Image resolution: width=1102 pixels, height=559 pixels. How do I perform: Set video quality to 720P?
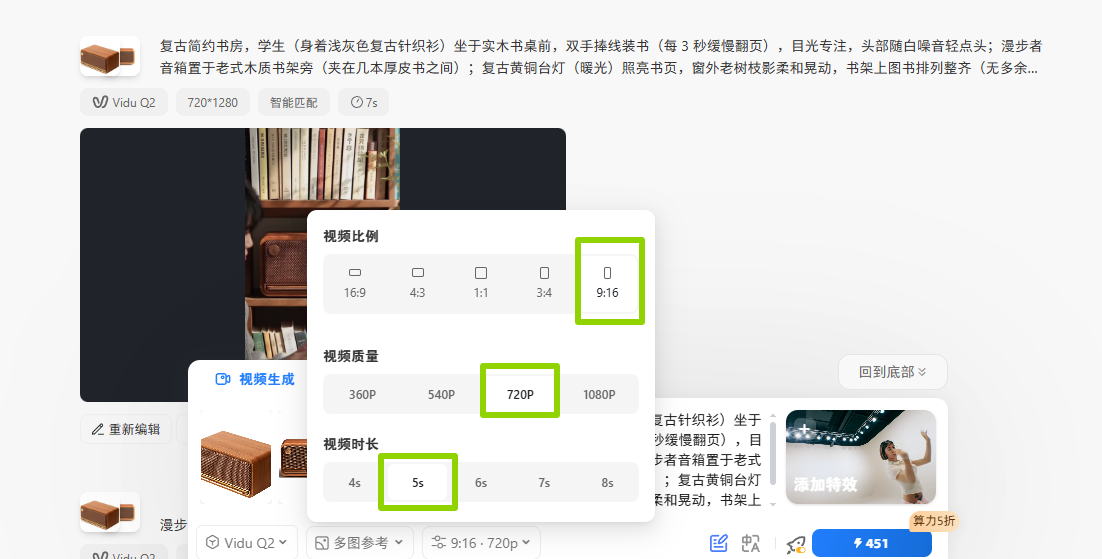520,394
